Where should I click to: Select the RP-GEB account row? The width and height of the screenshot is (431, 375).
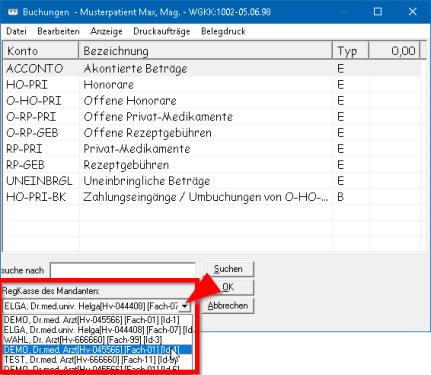pos(212,165)
